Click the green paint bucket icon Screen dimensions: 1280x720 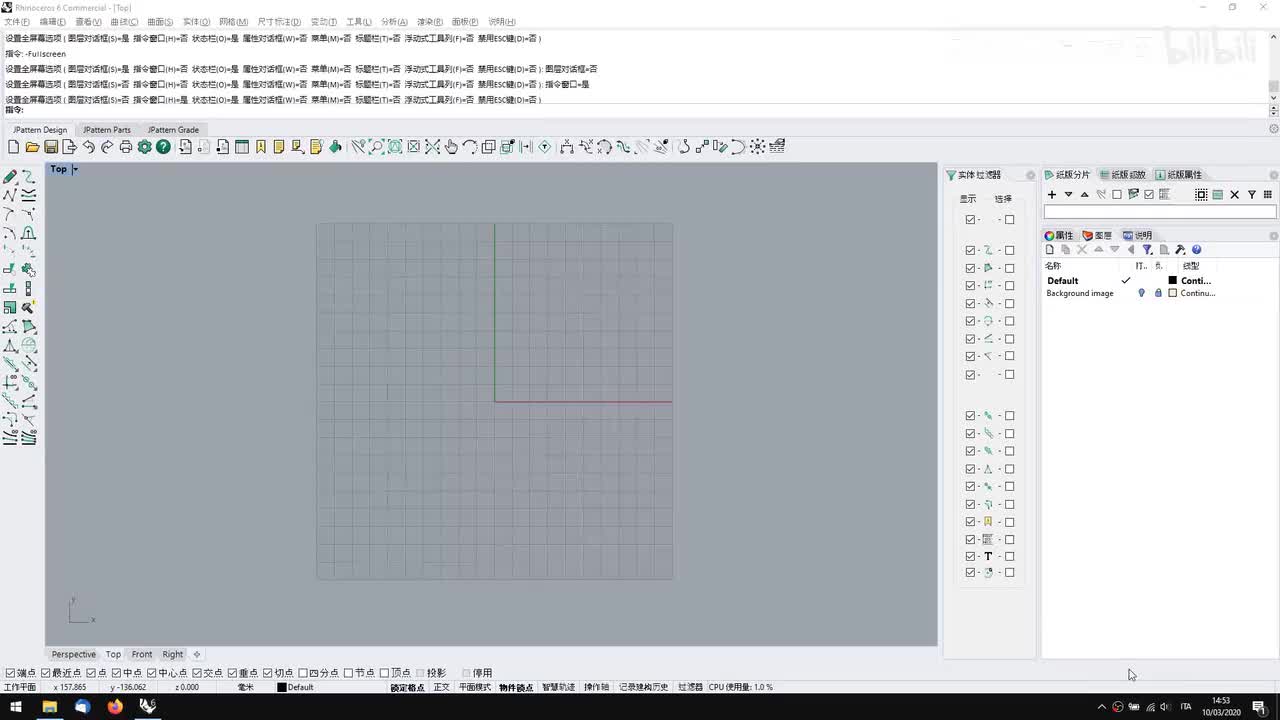point(335,147)
